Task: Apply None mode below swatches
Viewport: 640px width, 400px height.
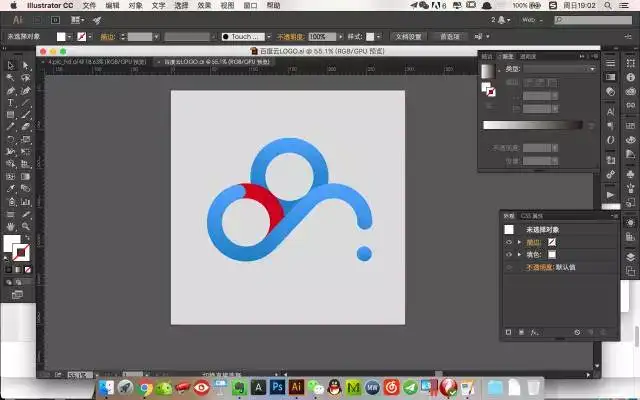Action: pos(28,270)
